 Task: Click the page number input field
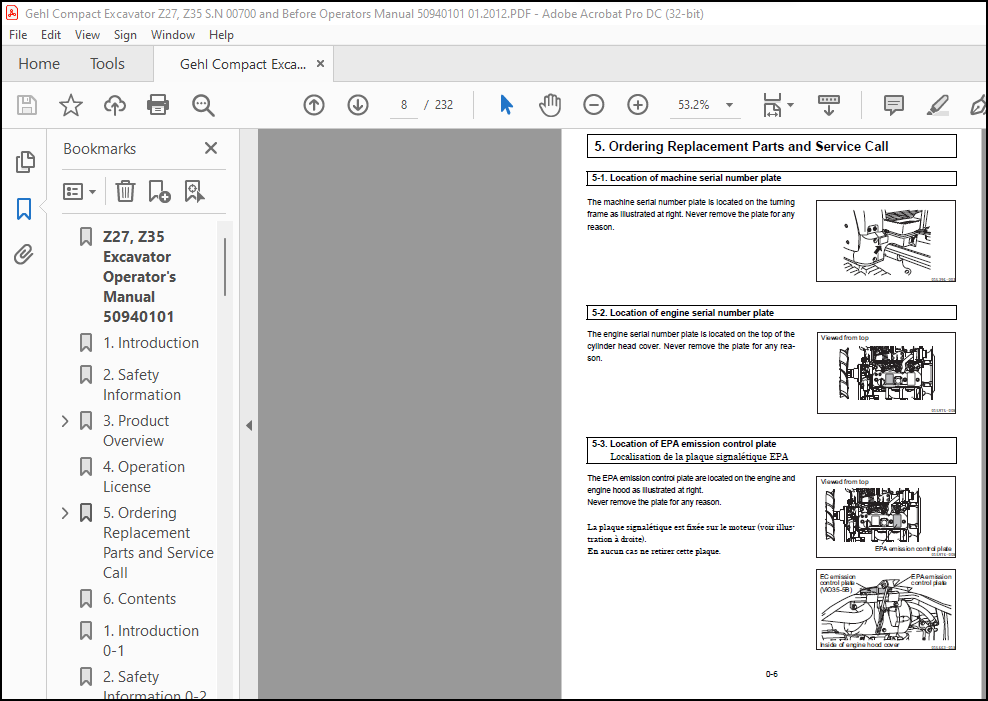(403, 105)
